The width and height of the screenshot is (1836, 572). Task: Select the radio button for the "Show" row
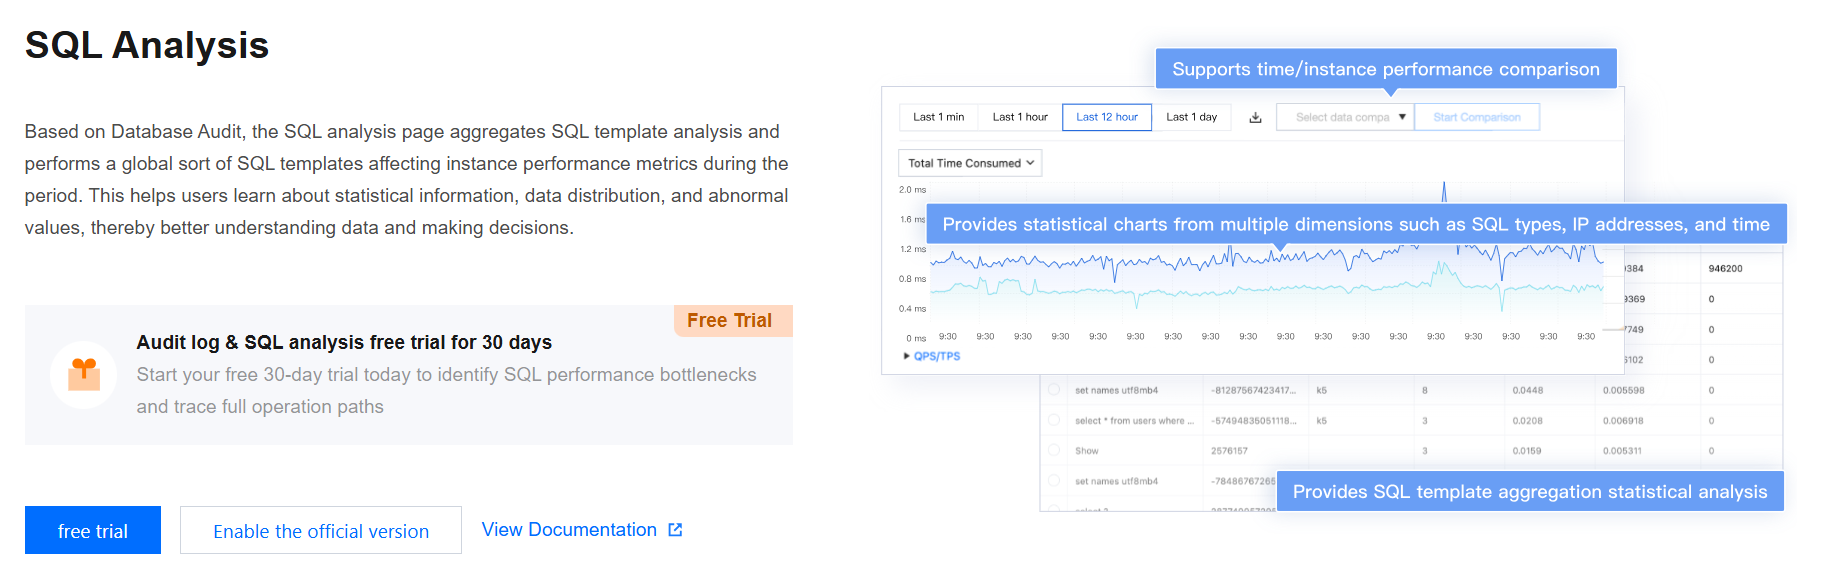click(1054, 450)
